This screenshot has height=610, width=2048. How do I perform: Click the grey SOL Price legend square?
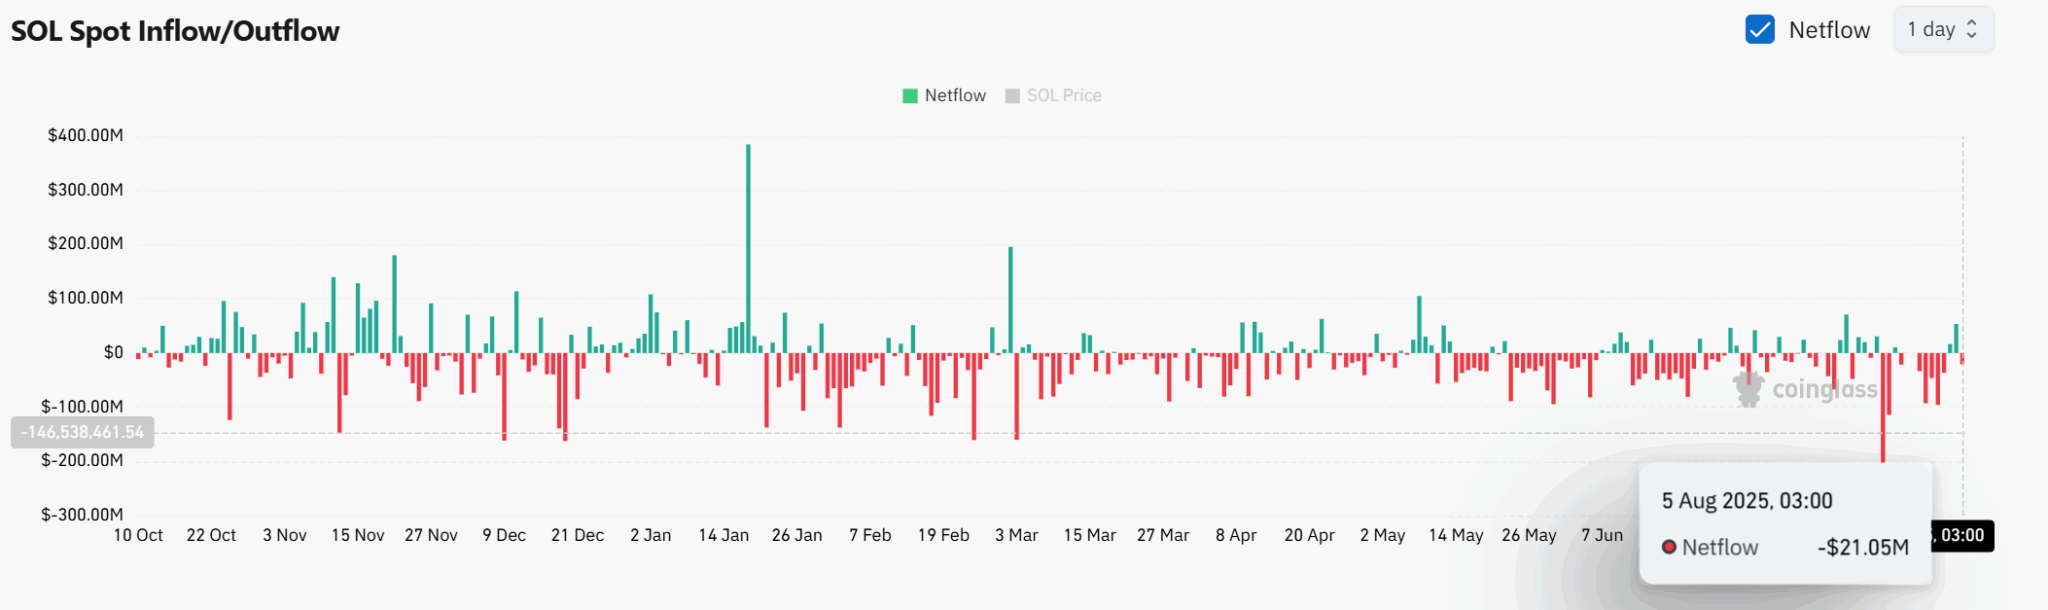click(x=1012, y=96)
